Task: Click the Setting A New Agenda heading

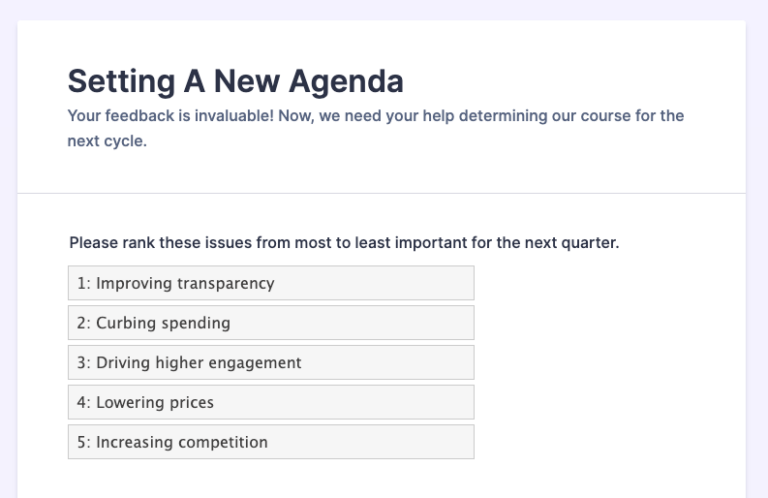Action: pos(235,81)
